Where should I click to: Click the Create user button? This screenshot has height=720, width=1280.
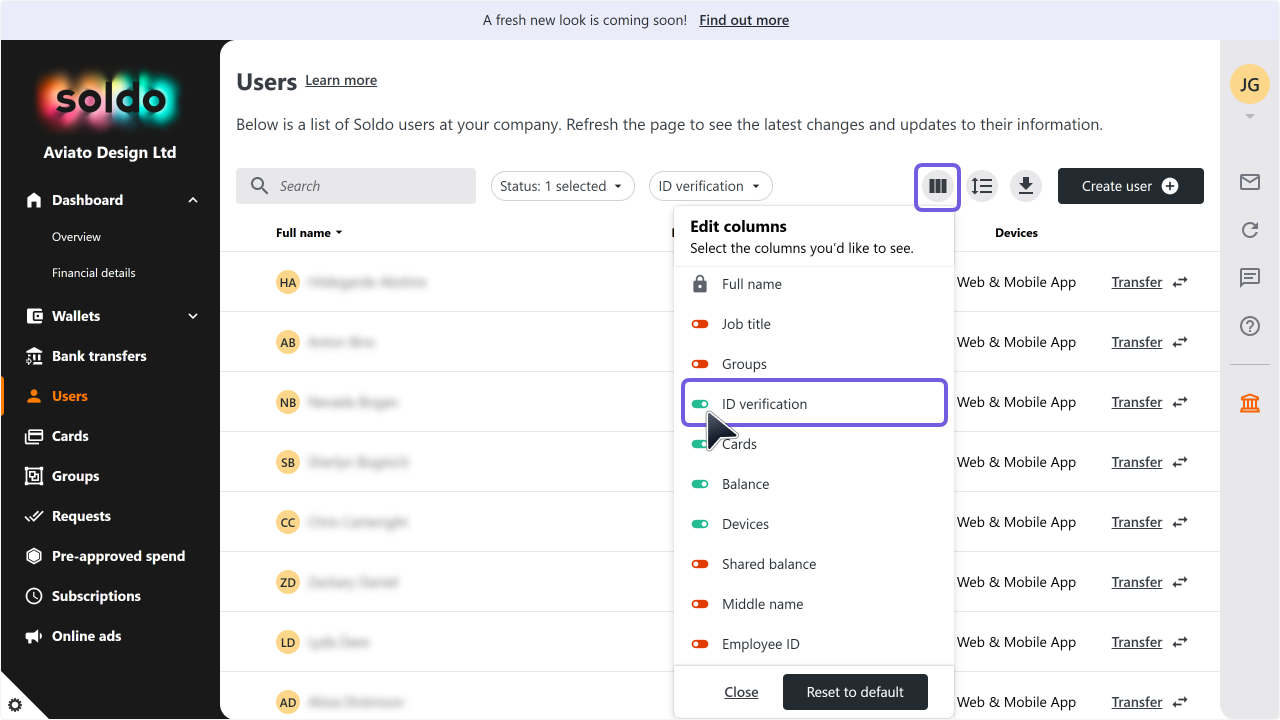[1131, 186]
